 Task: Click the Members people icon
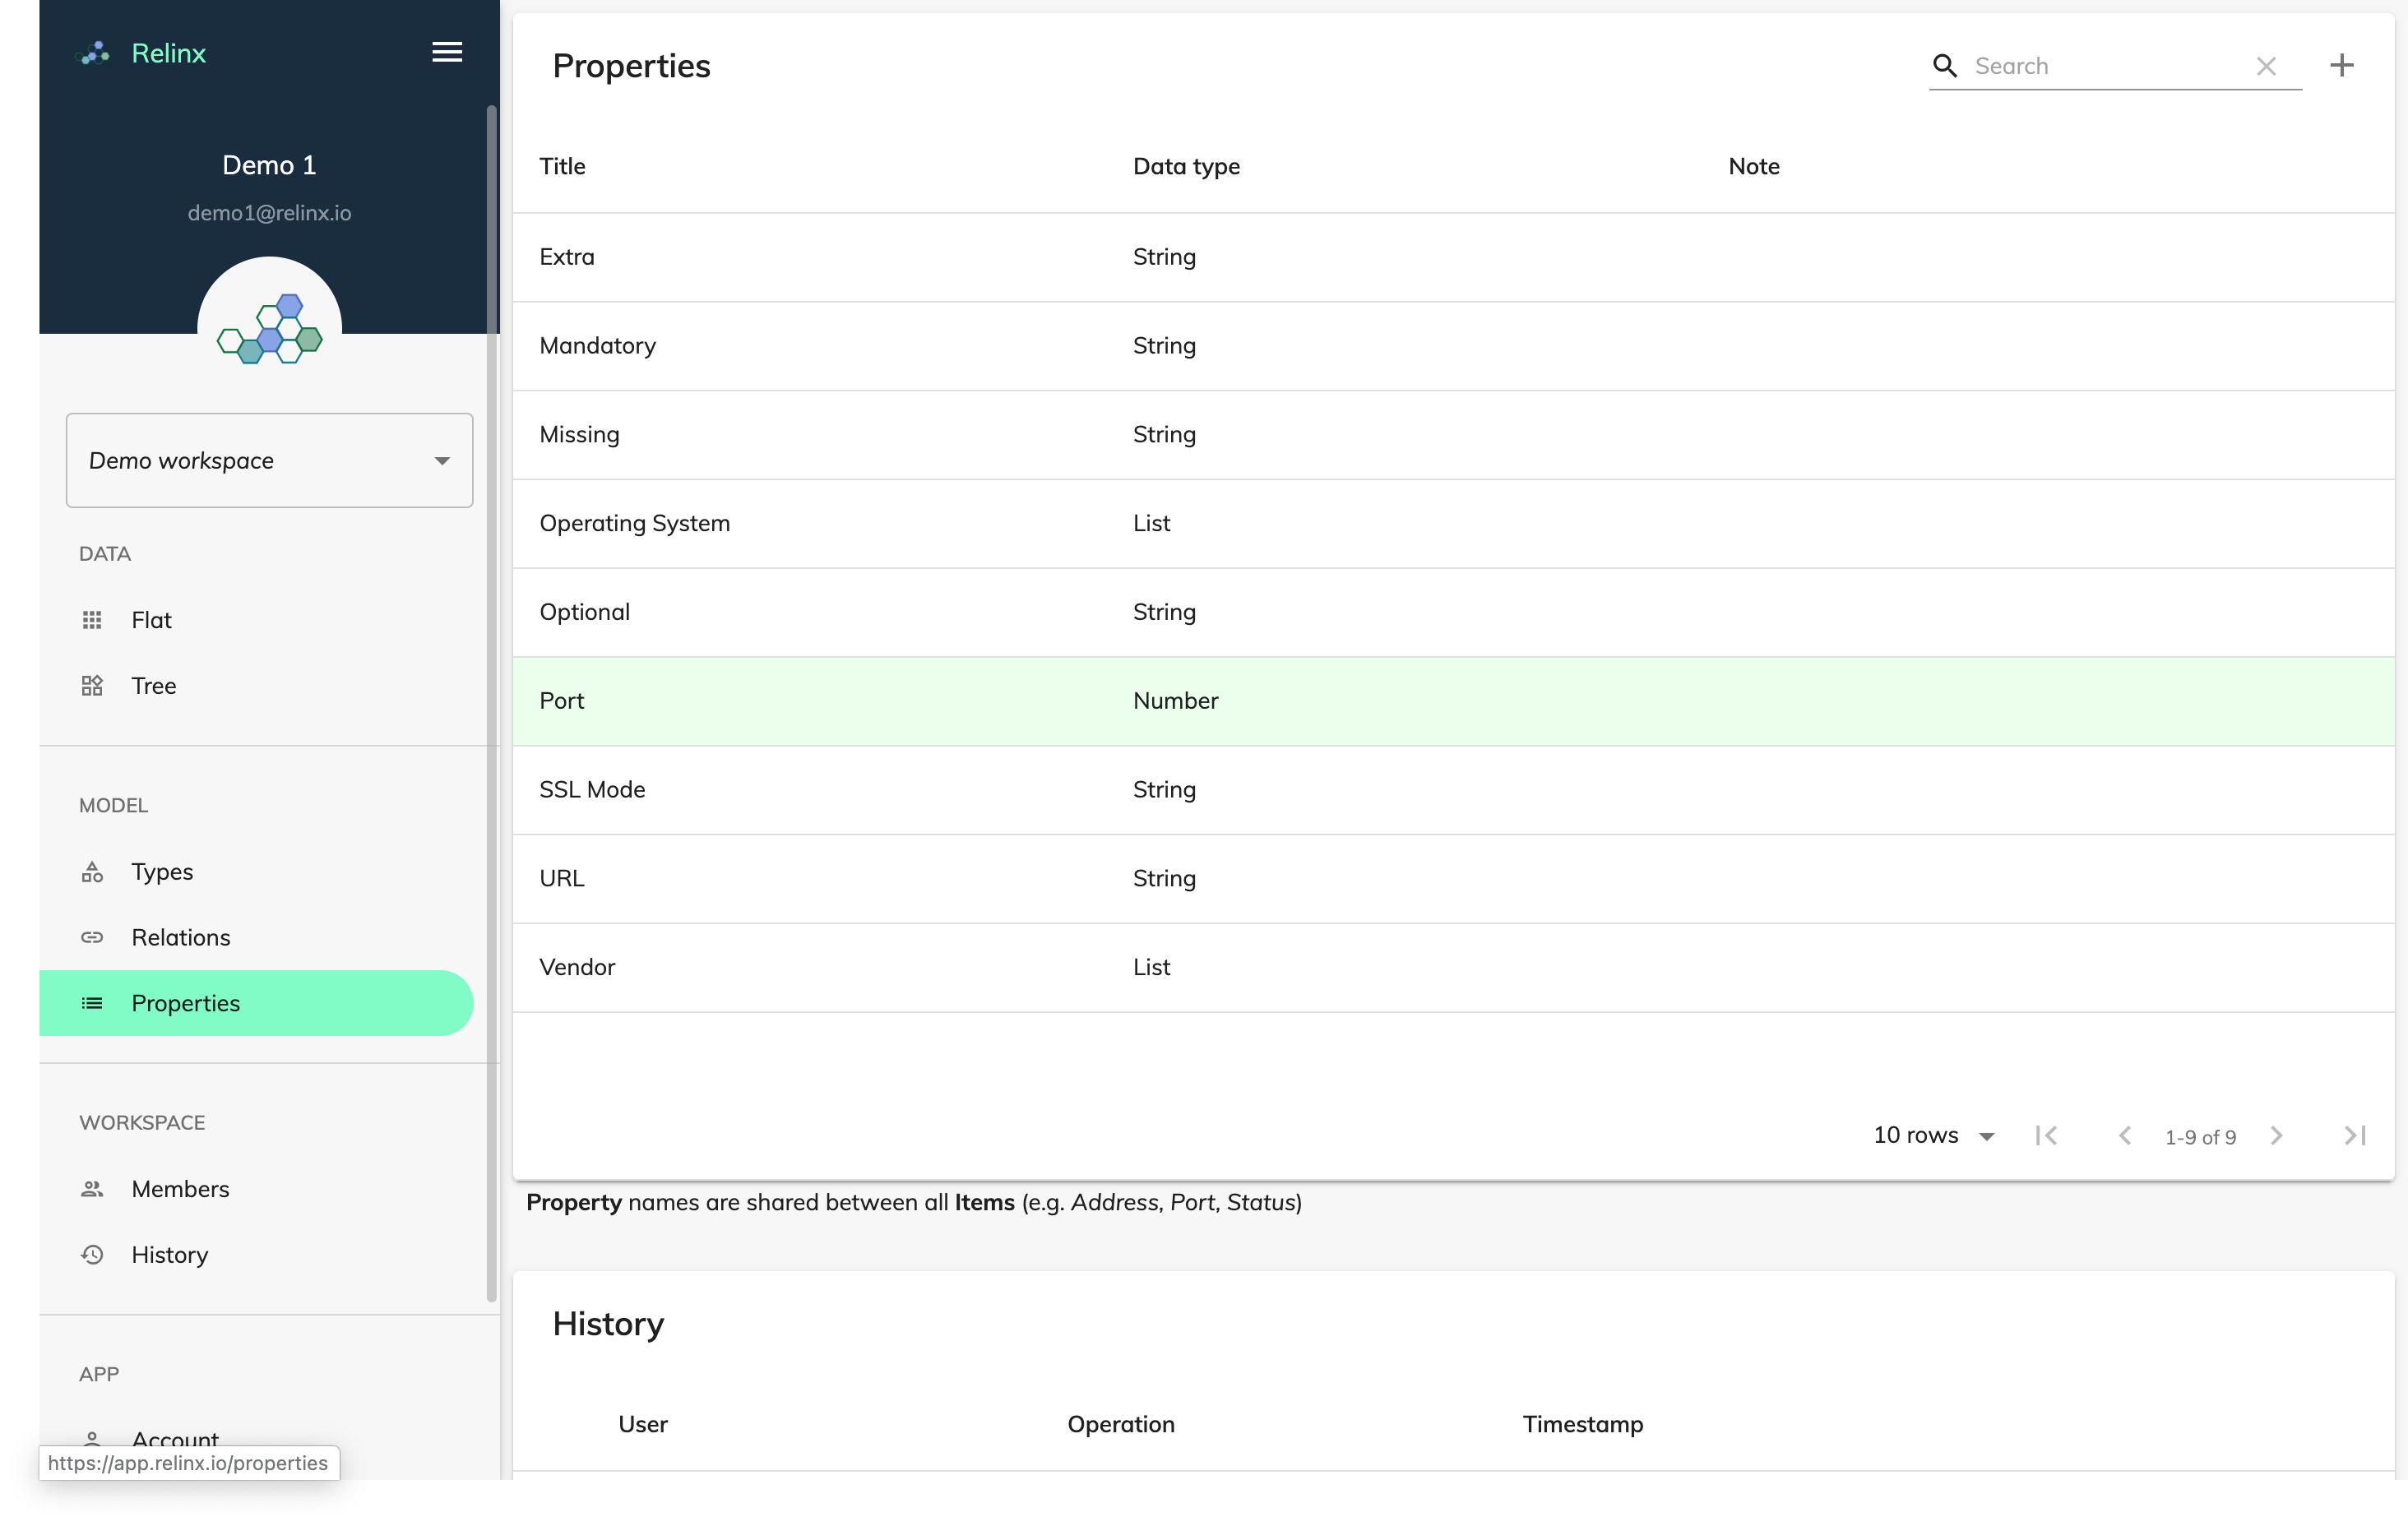tap(92, 1189)
